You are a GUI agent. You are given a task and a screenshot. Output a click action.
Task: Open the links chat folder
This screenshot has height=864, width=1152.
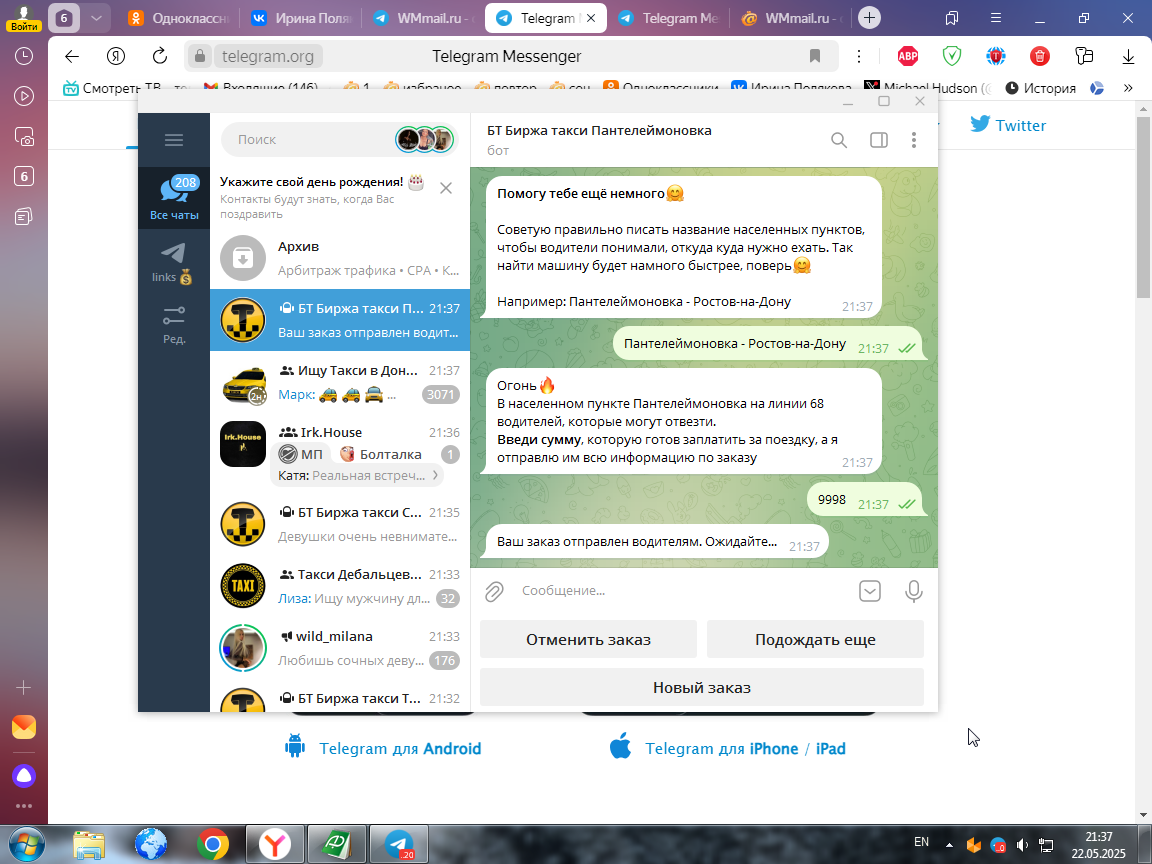click(173, 263)
